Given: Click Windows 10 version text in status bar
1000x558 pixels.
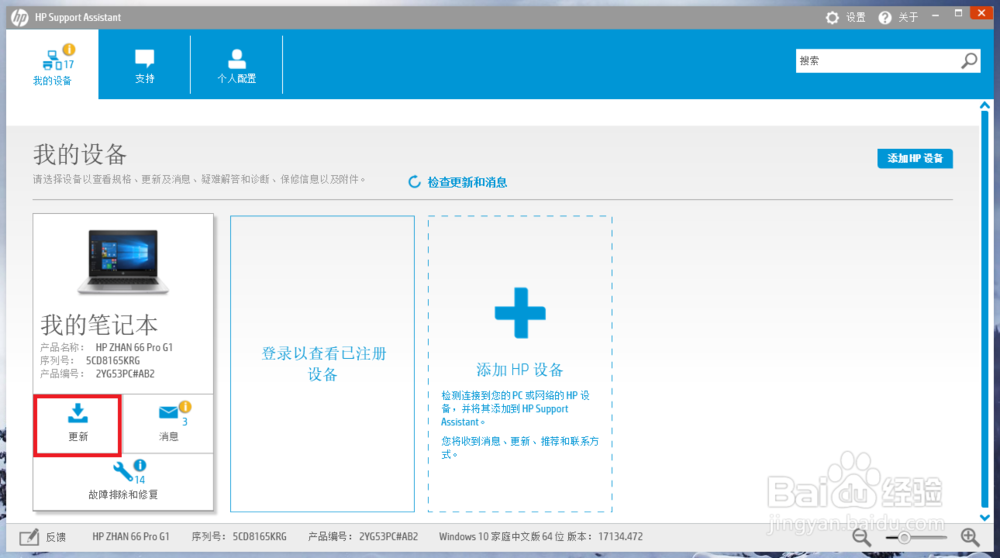Looking at the screenshot, I should pos(541,537).
